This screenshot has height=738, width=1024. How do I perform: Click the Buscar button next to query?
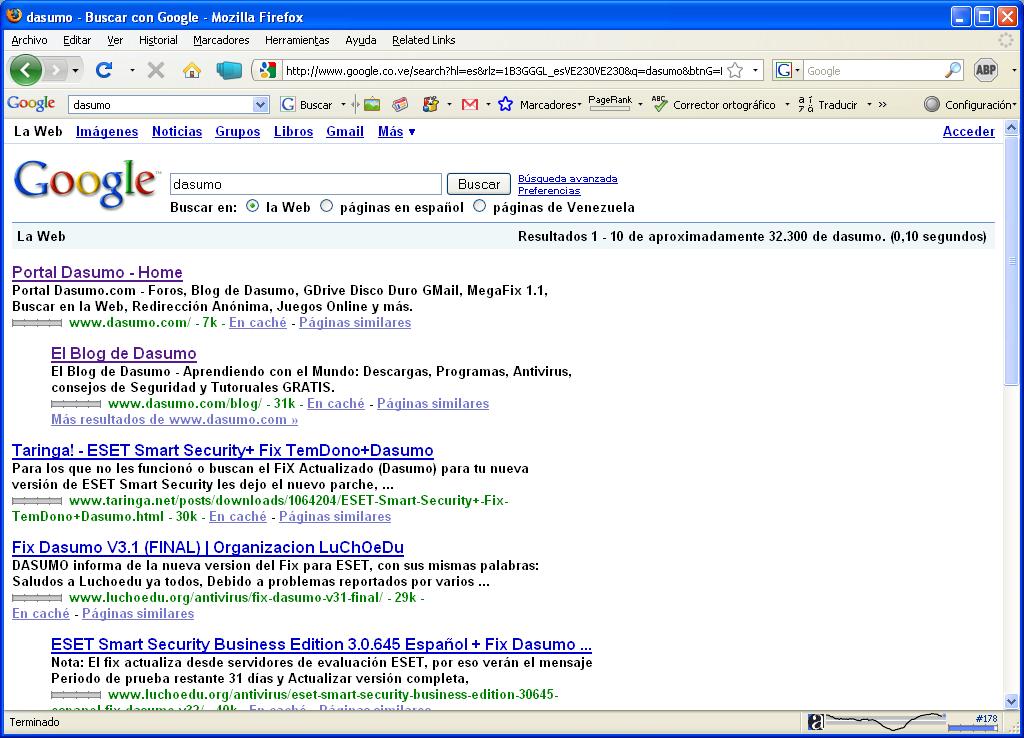click(479, 184)
